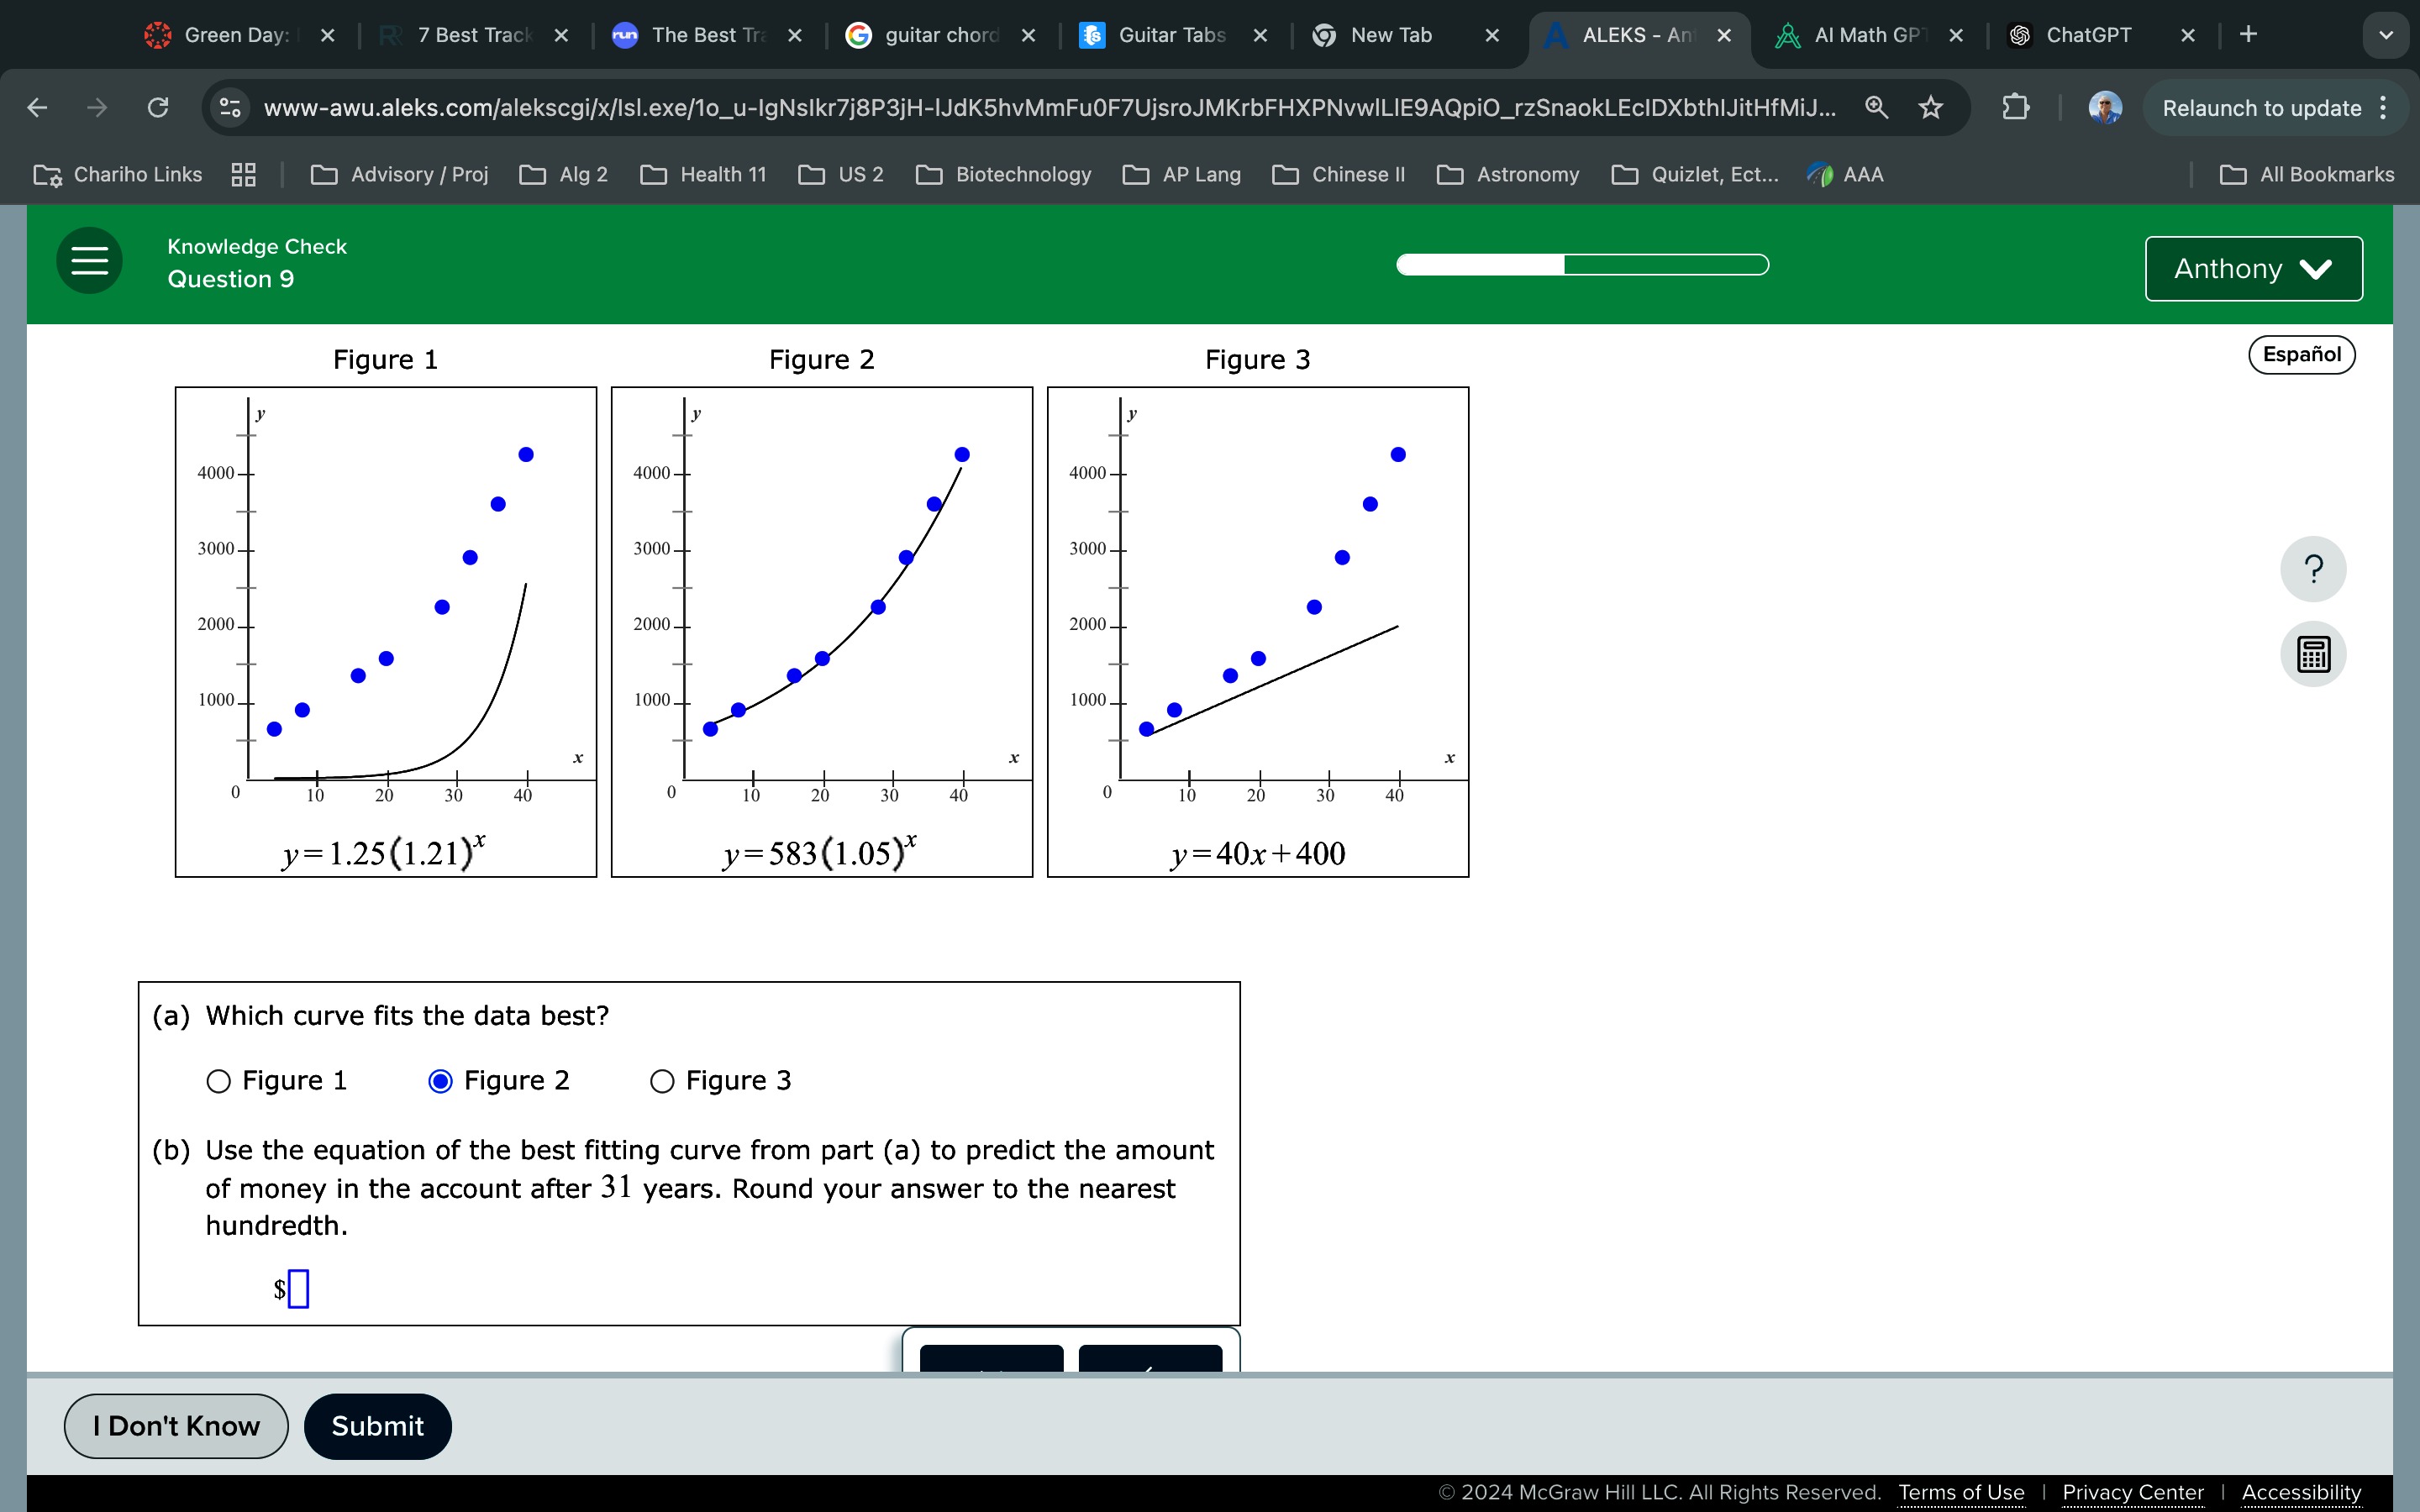The height and width of the screenshot is (1512, 2420).
Task: Open the Chinese II bookmark folder
Action: pyautogui.click(x=1339, y=175)
